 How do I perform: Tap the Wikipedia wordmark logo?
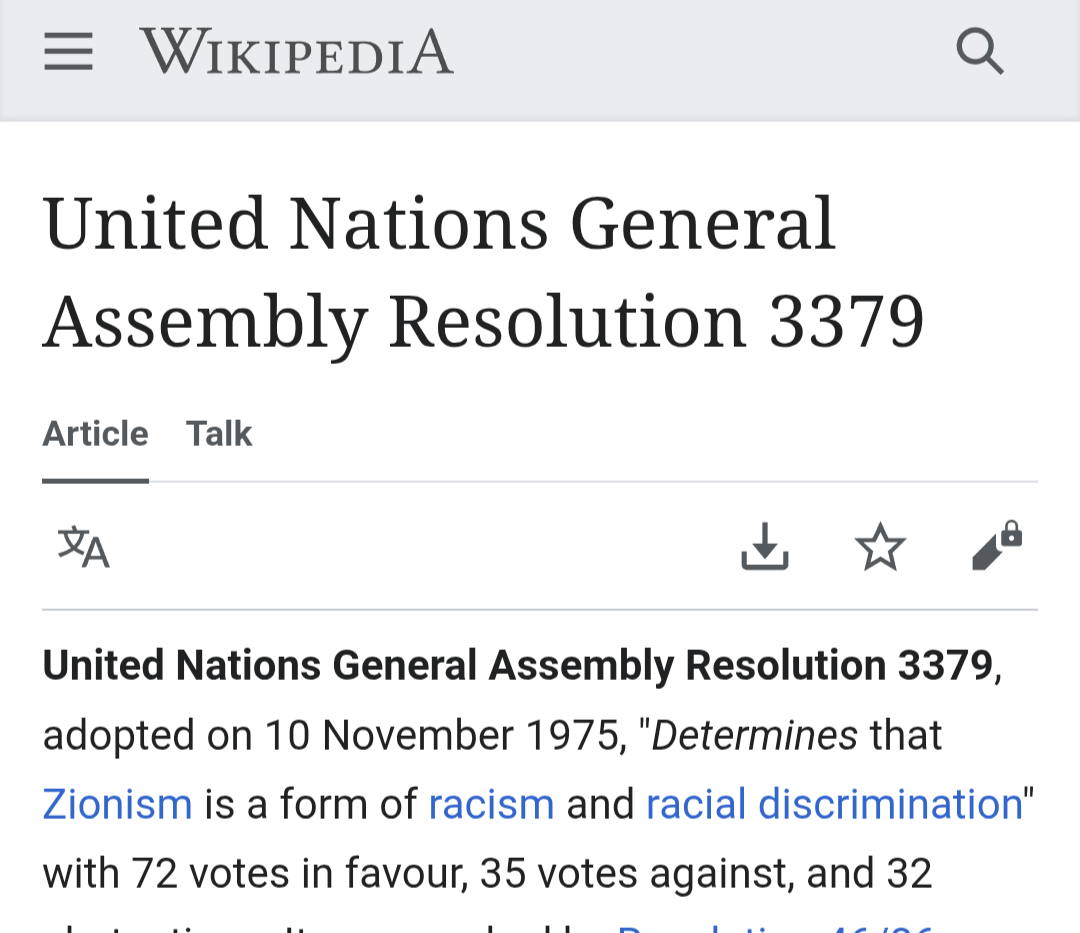point(296,52)
